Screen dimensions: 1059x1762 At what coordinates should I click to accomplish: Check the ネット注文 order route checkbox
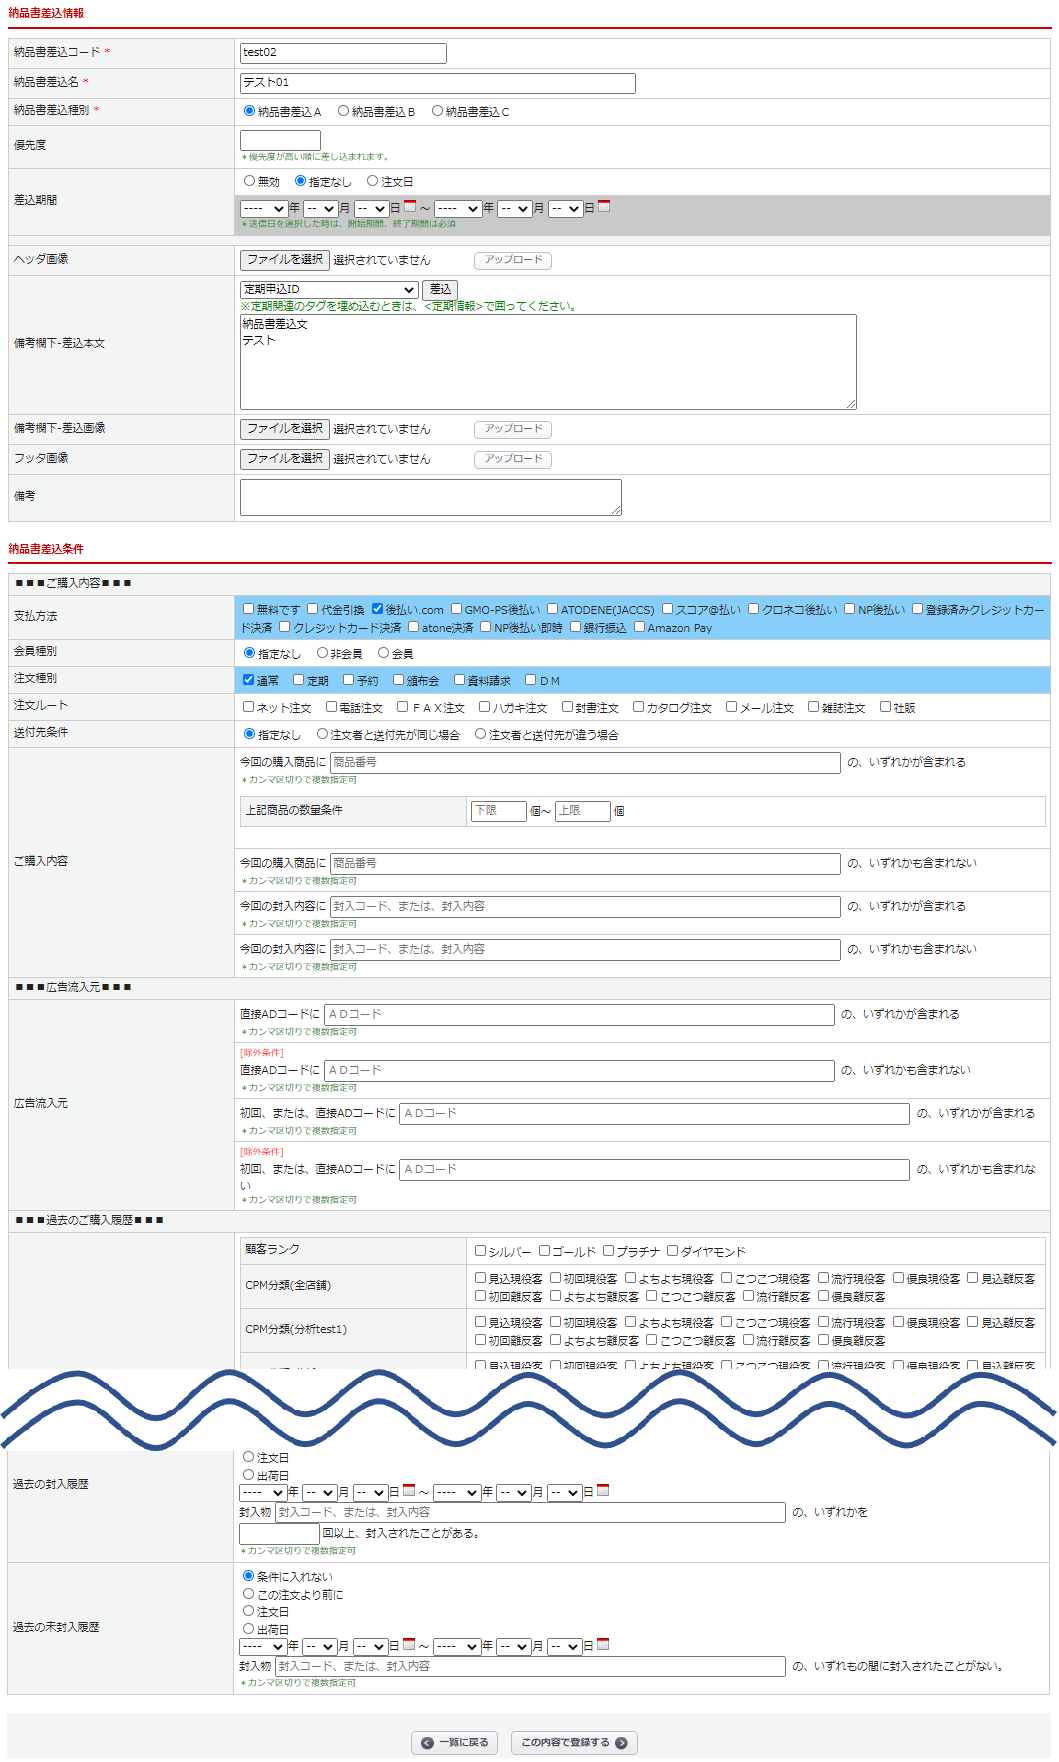click(249, 707)
